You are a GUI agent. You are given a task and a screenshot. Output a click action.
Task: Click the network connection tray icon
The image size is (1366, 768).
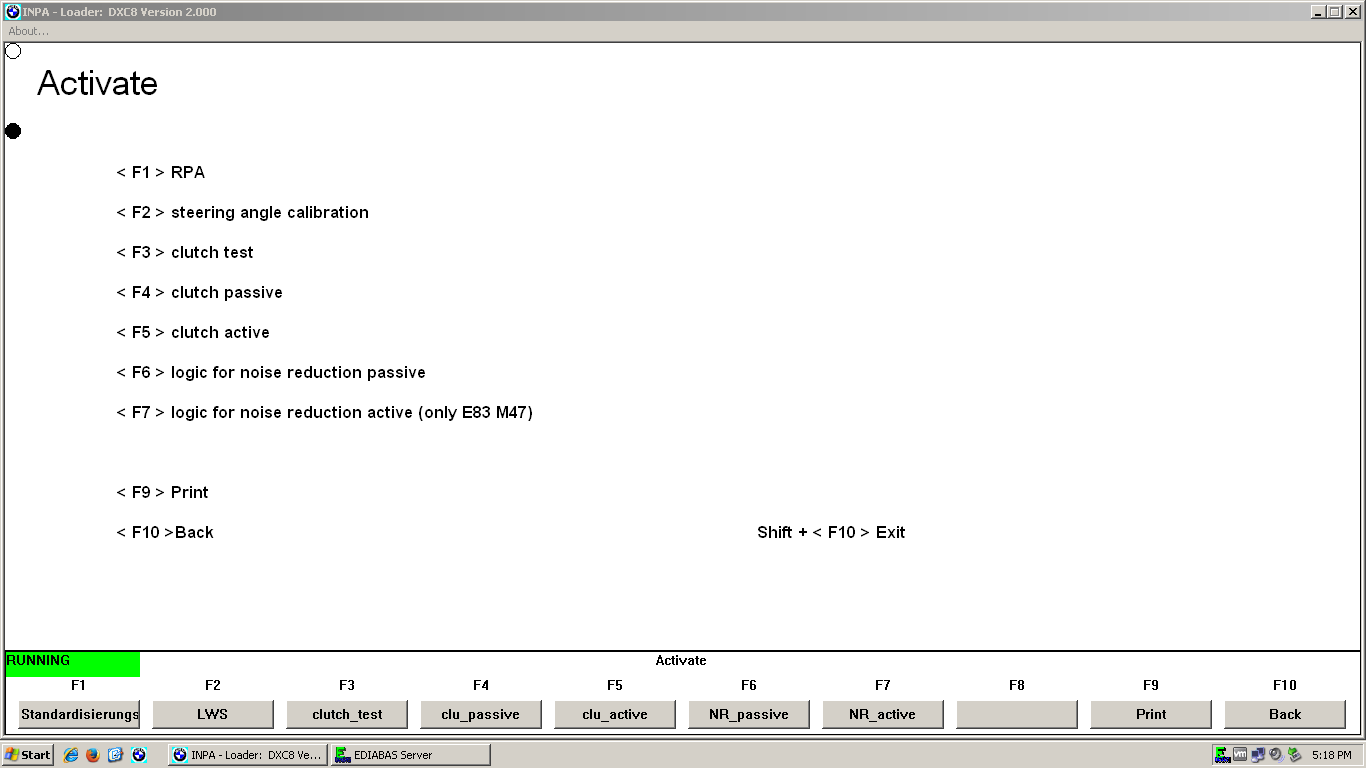(1258, 755)
